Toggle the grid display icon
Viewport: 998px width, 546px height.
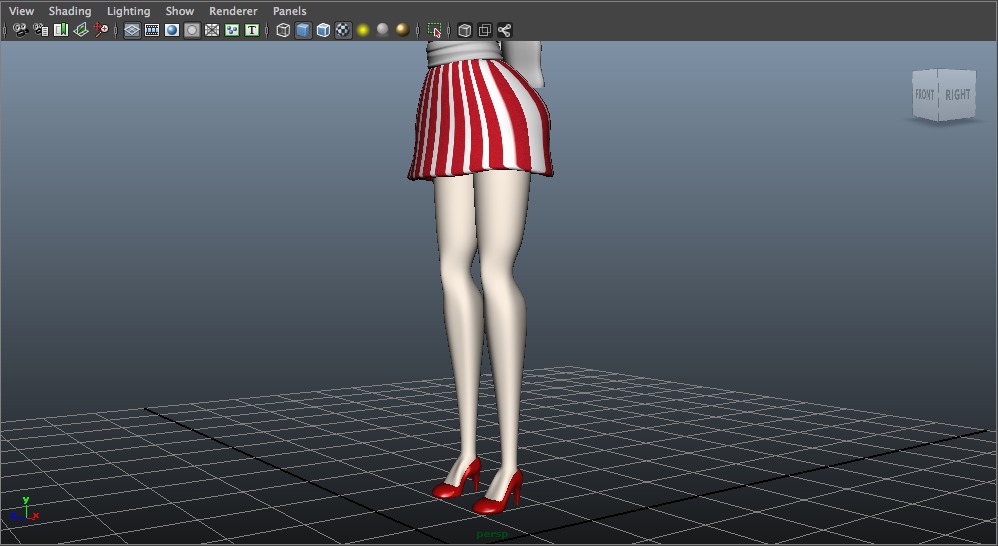[x=132, y=30]
